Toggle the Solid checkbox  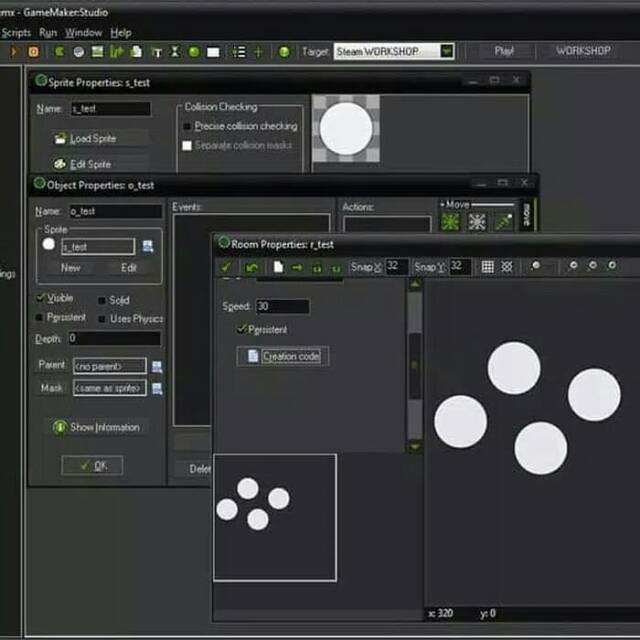101,300
